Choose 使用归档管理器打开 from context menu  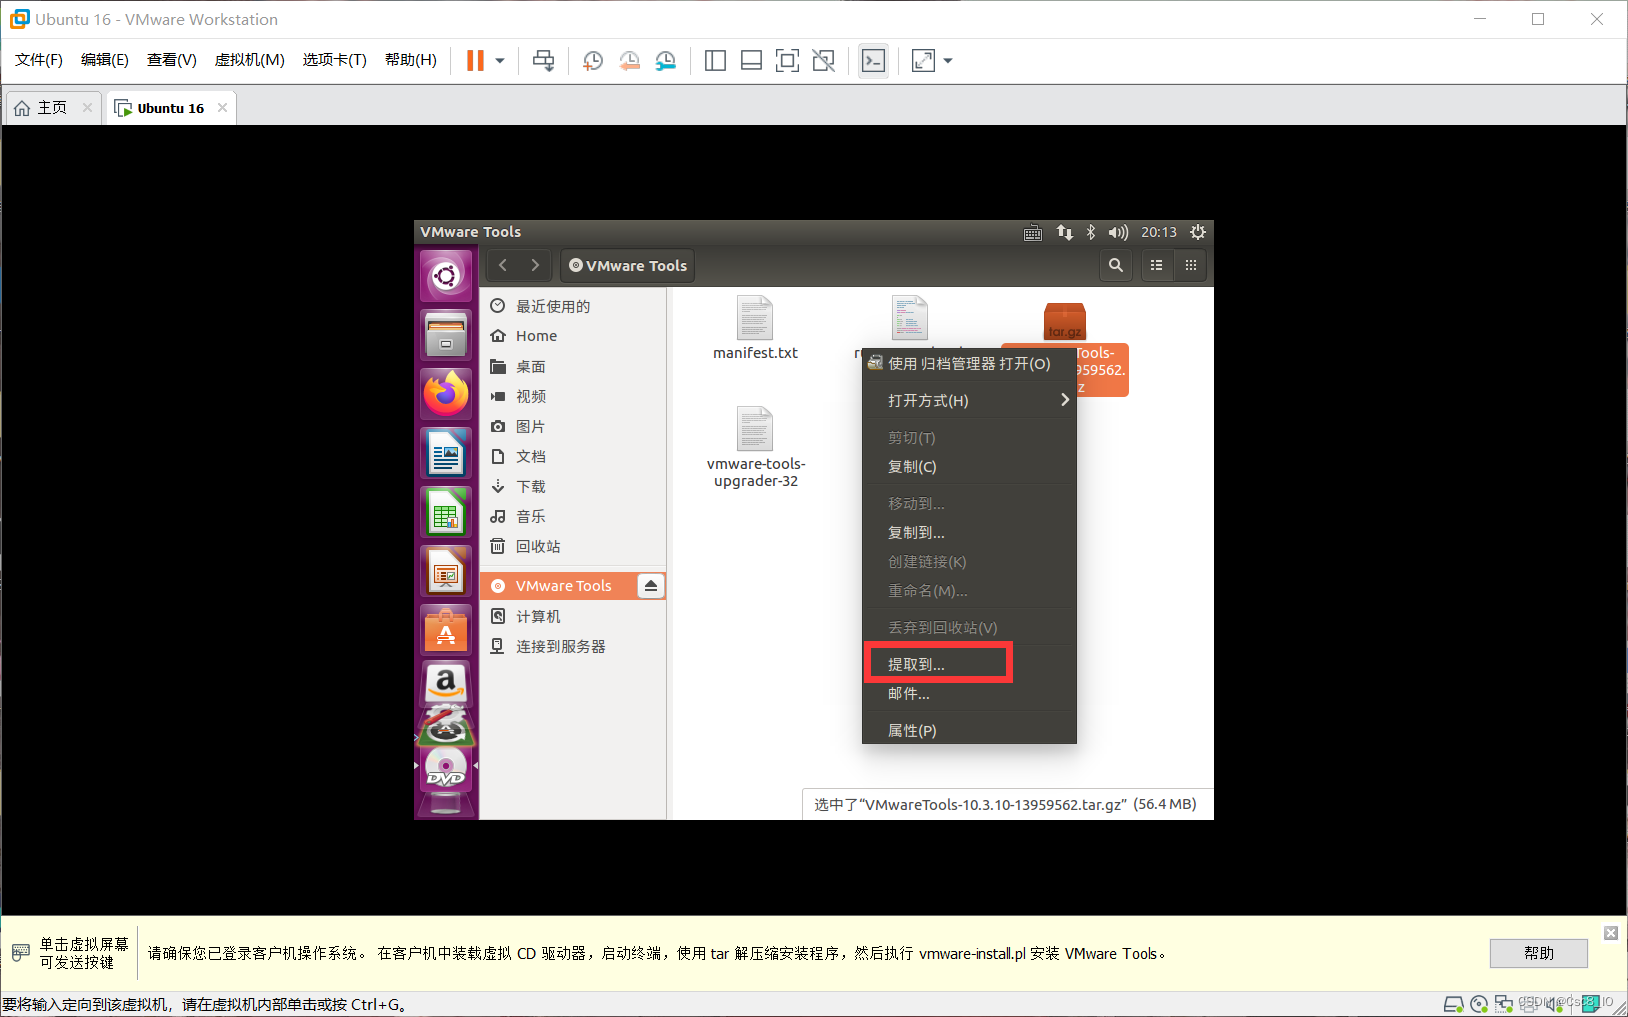[x=969, y=364]
